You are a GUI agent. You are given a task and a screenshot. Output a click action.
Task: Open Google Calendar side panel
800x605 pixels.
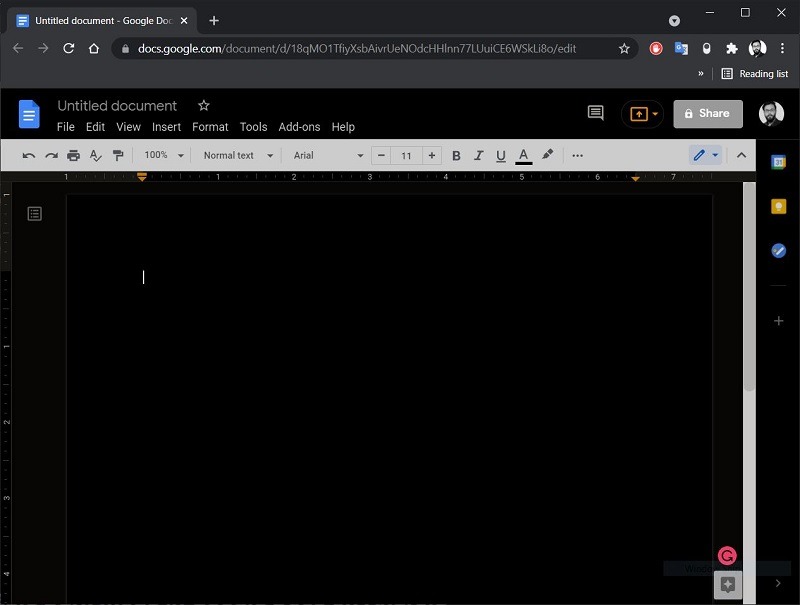(779, 162)
